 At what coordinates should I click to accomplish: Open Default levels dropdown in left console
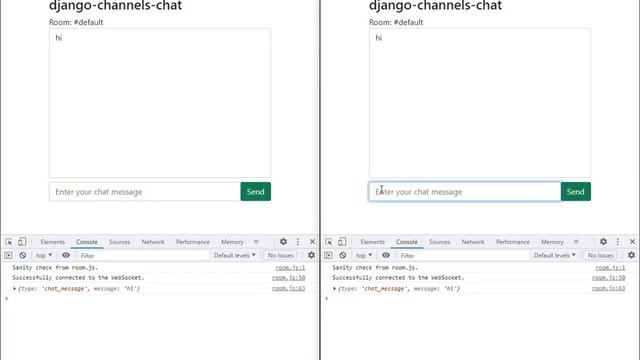[235, 256]
